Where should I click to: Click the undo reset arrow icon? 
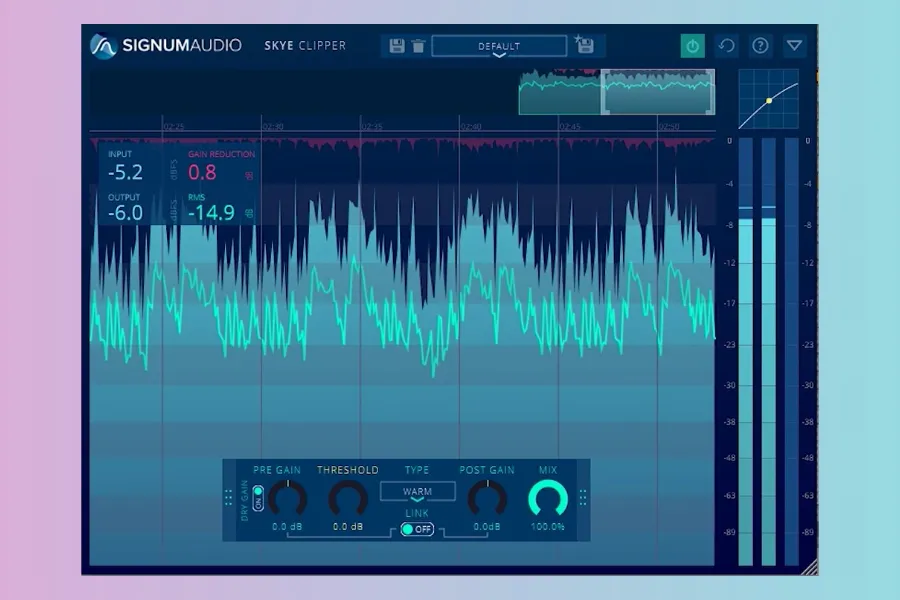[727, 46]
